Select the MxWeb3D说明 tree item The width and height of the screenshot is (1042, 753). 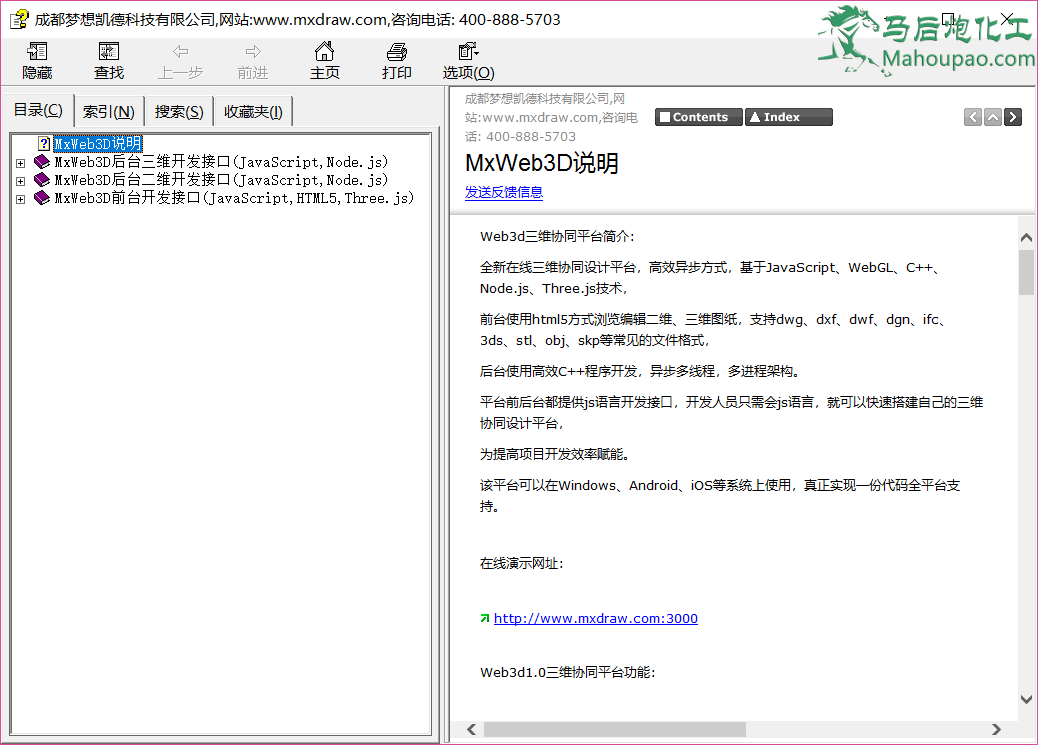[97, 144]
